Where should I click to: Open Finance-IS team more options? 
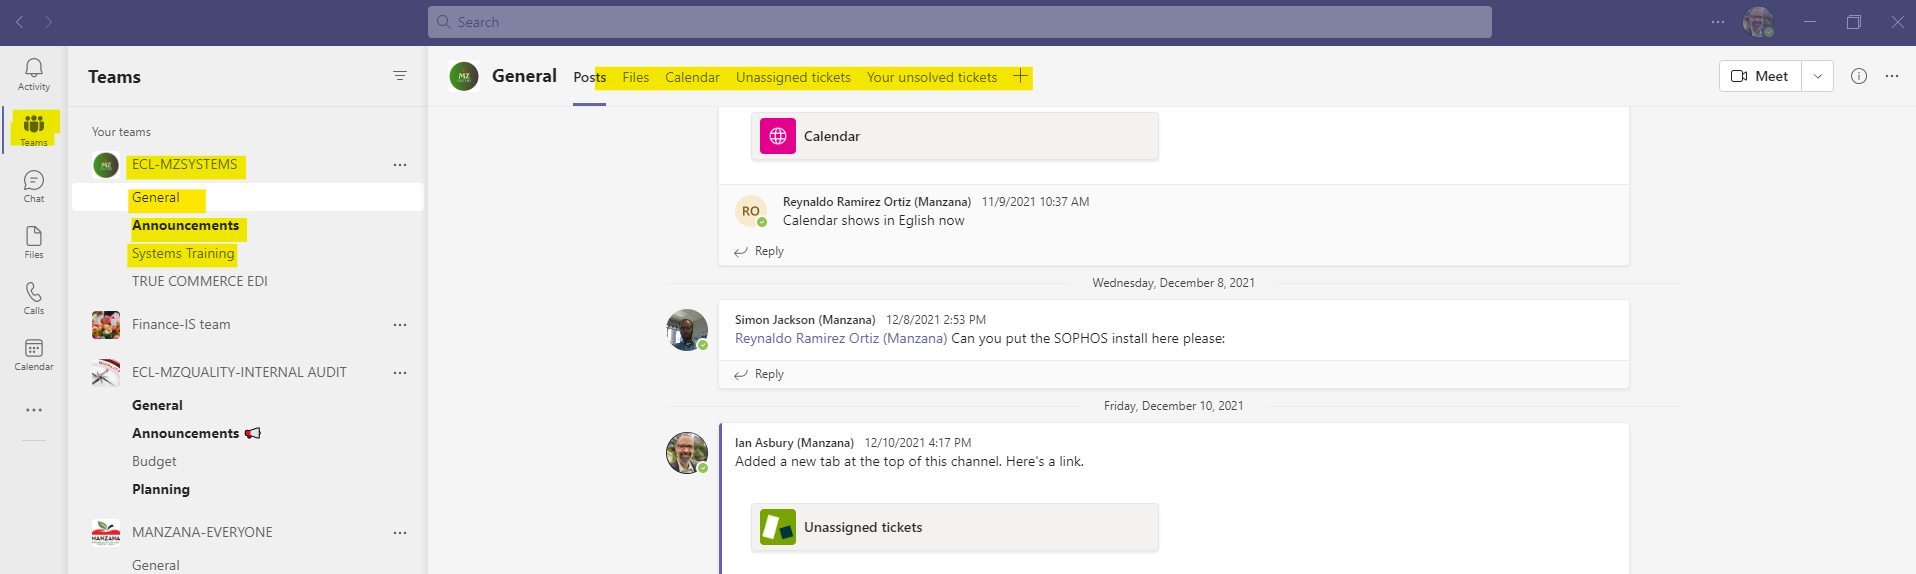[400, 325]
